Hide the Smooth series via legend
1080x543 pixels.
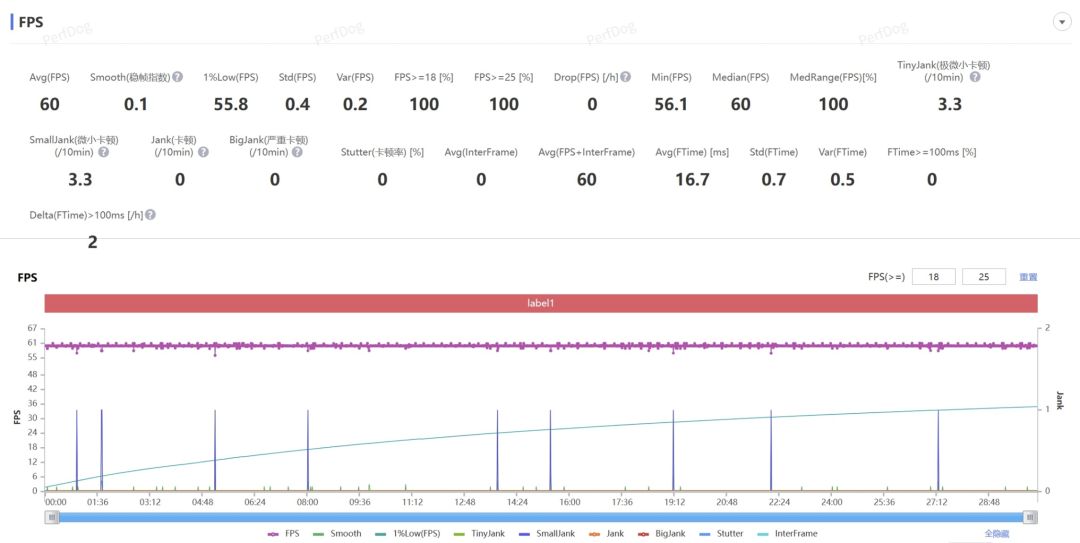(337, 534)
